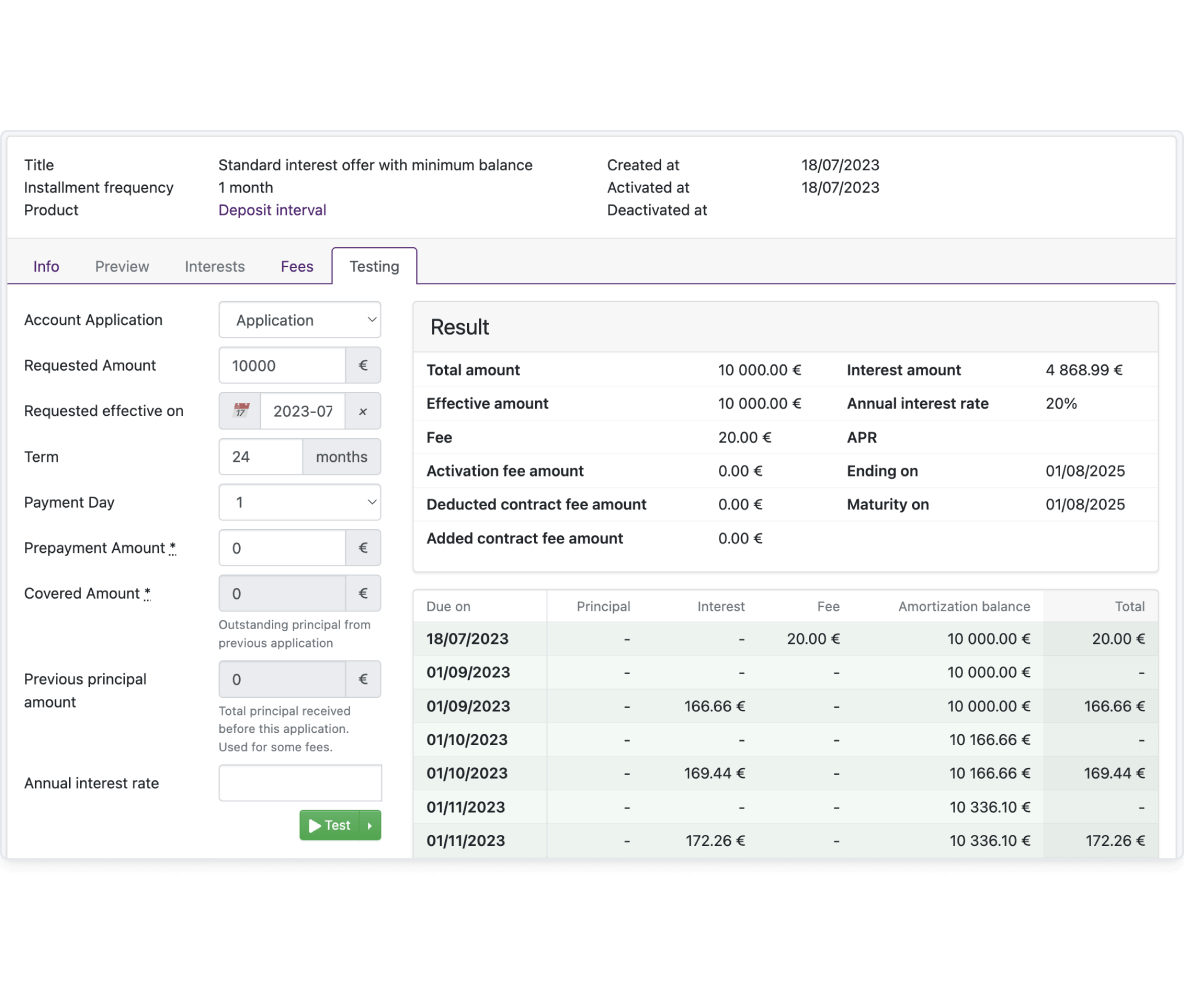Open the Preview tab

point(122,266)
